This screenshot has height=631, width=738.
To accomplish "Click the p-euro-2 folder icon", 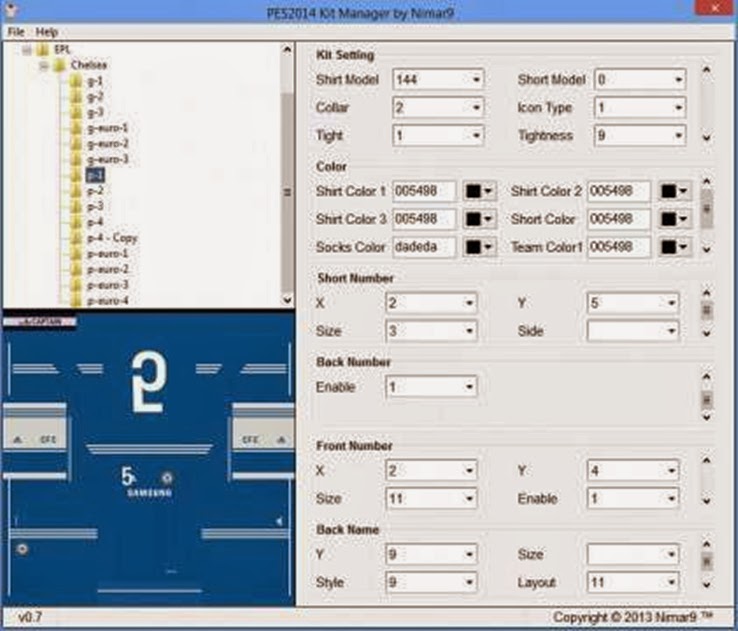I will tap(76, 269).
